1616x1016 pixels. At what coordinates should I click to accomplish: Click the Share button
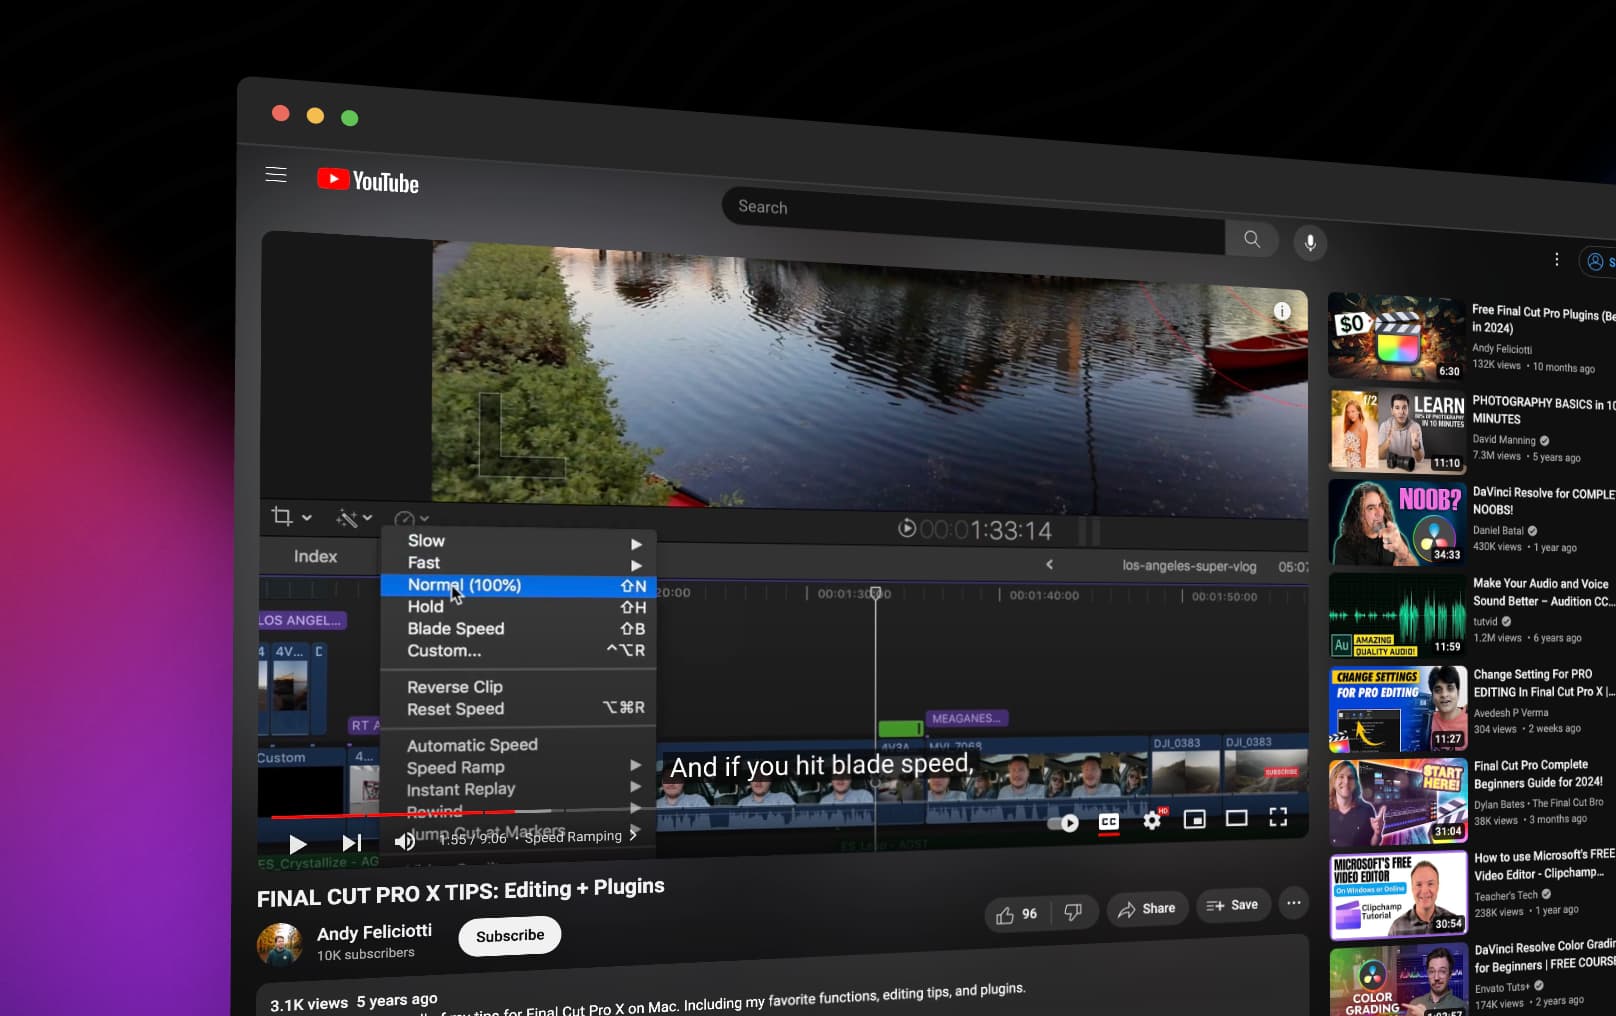pyautogui.click(x=1147, y=908)
